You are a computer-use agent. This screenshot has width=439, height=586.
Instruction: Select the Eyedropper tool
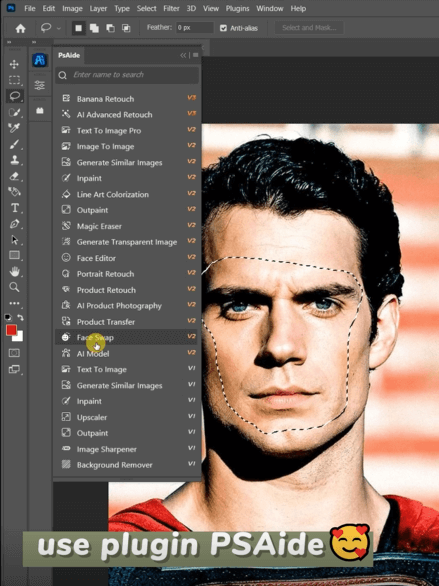tap(14, 128)
